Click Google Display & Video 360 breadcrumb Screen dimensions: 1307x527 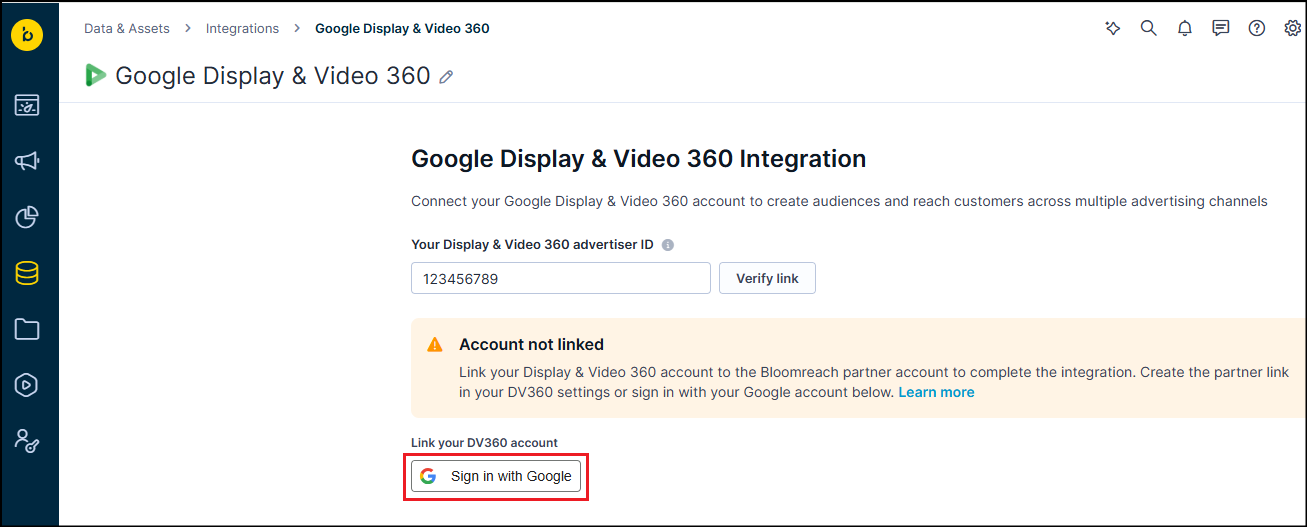pos(402,28)
